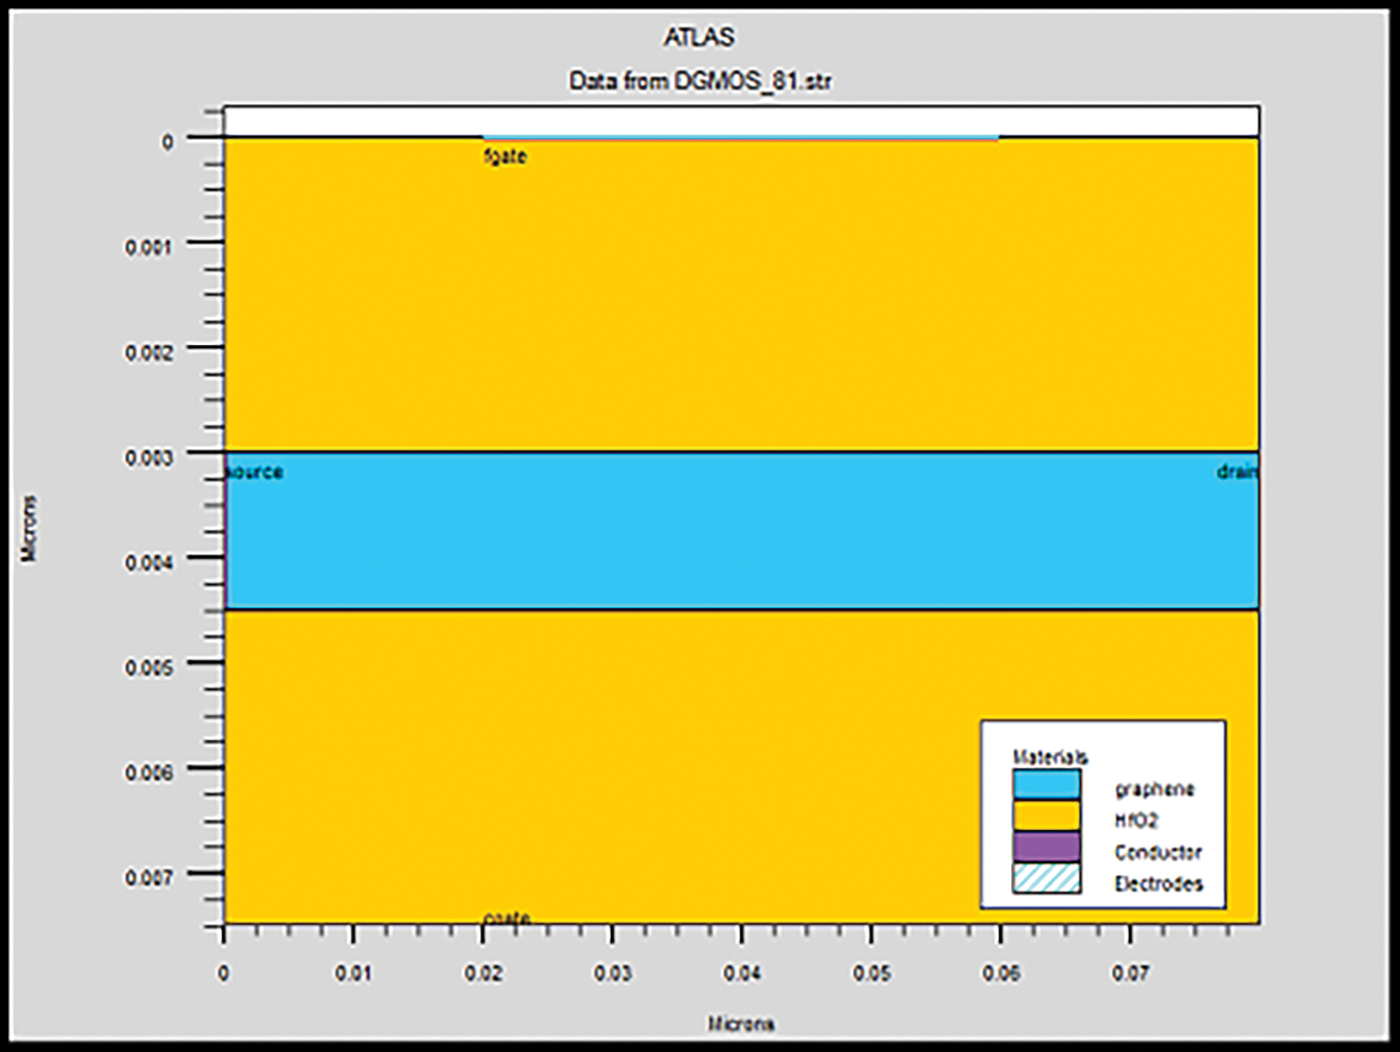Click the 0.003 tick on vertical axis
The width and height of the screenshot is (1400, 1052).
(x=149, y=457)
